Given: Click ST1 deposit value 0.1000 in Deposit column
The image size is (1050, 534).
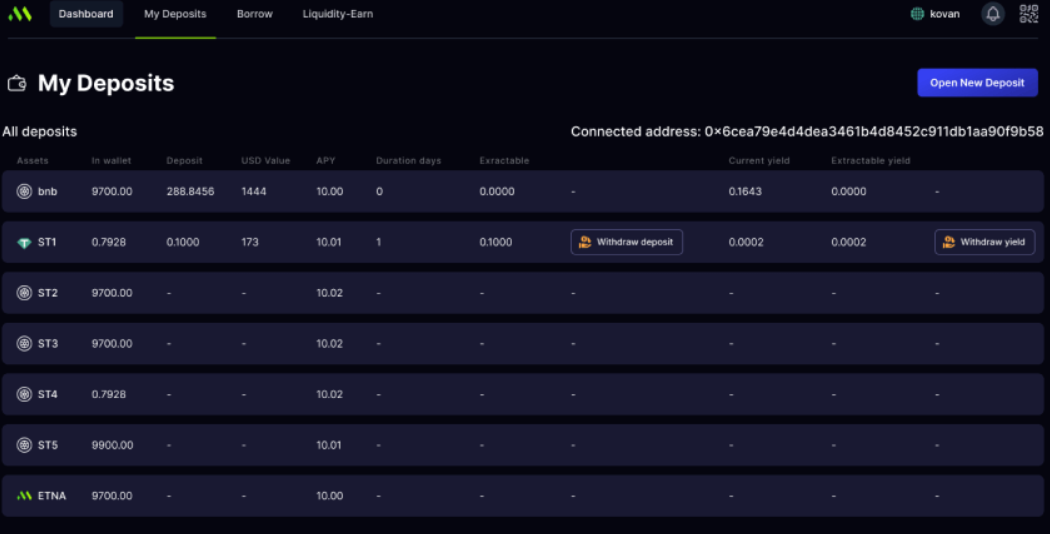Looking at the screenshot, I should click(183, 242).
